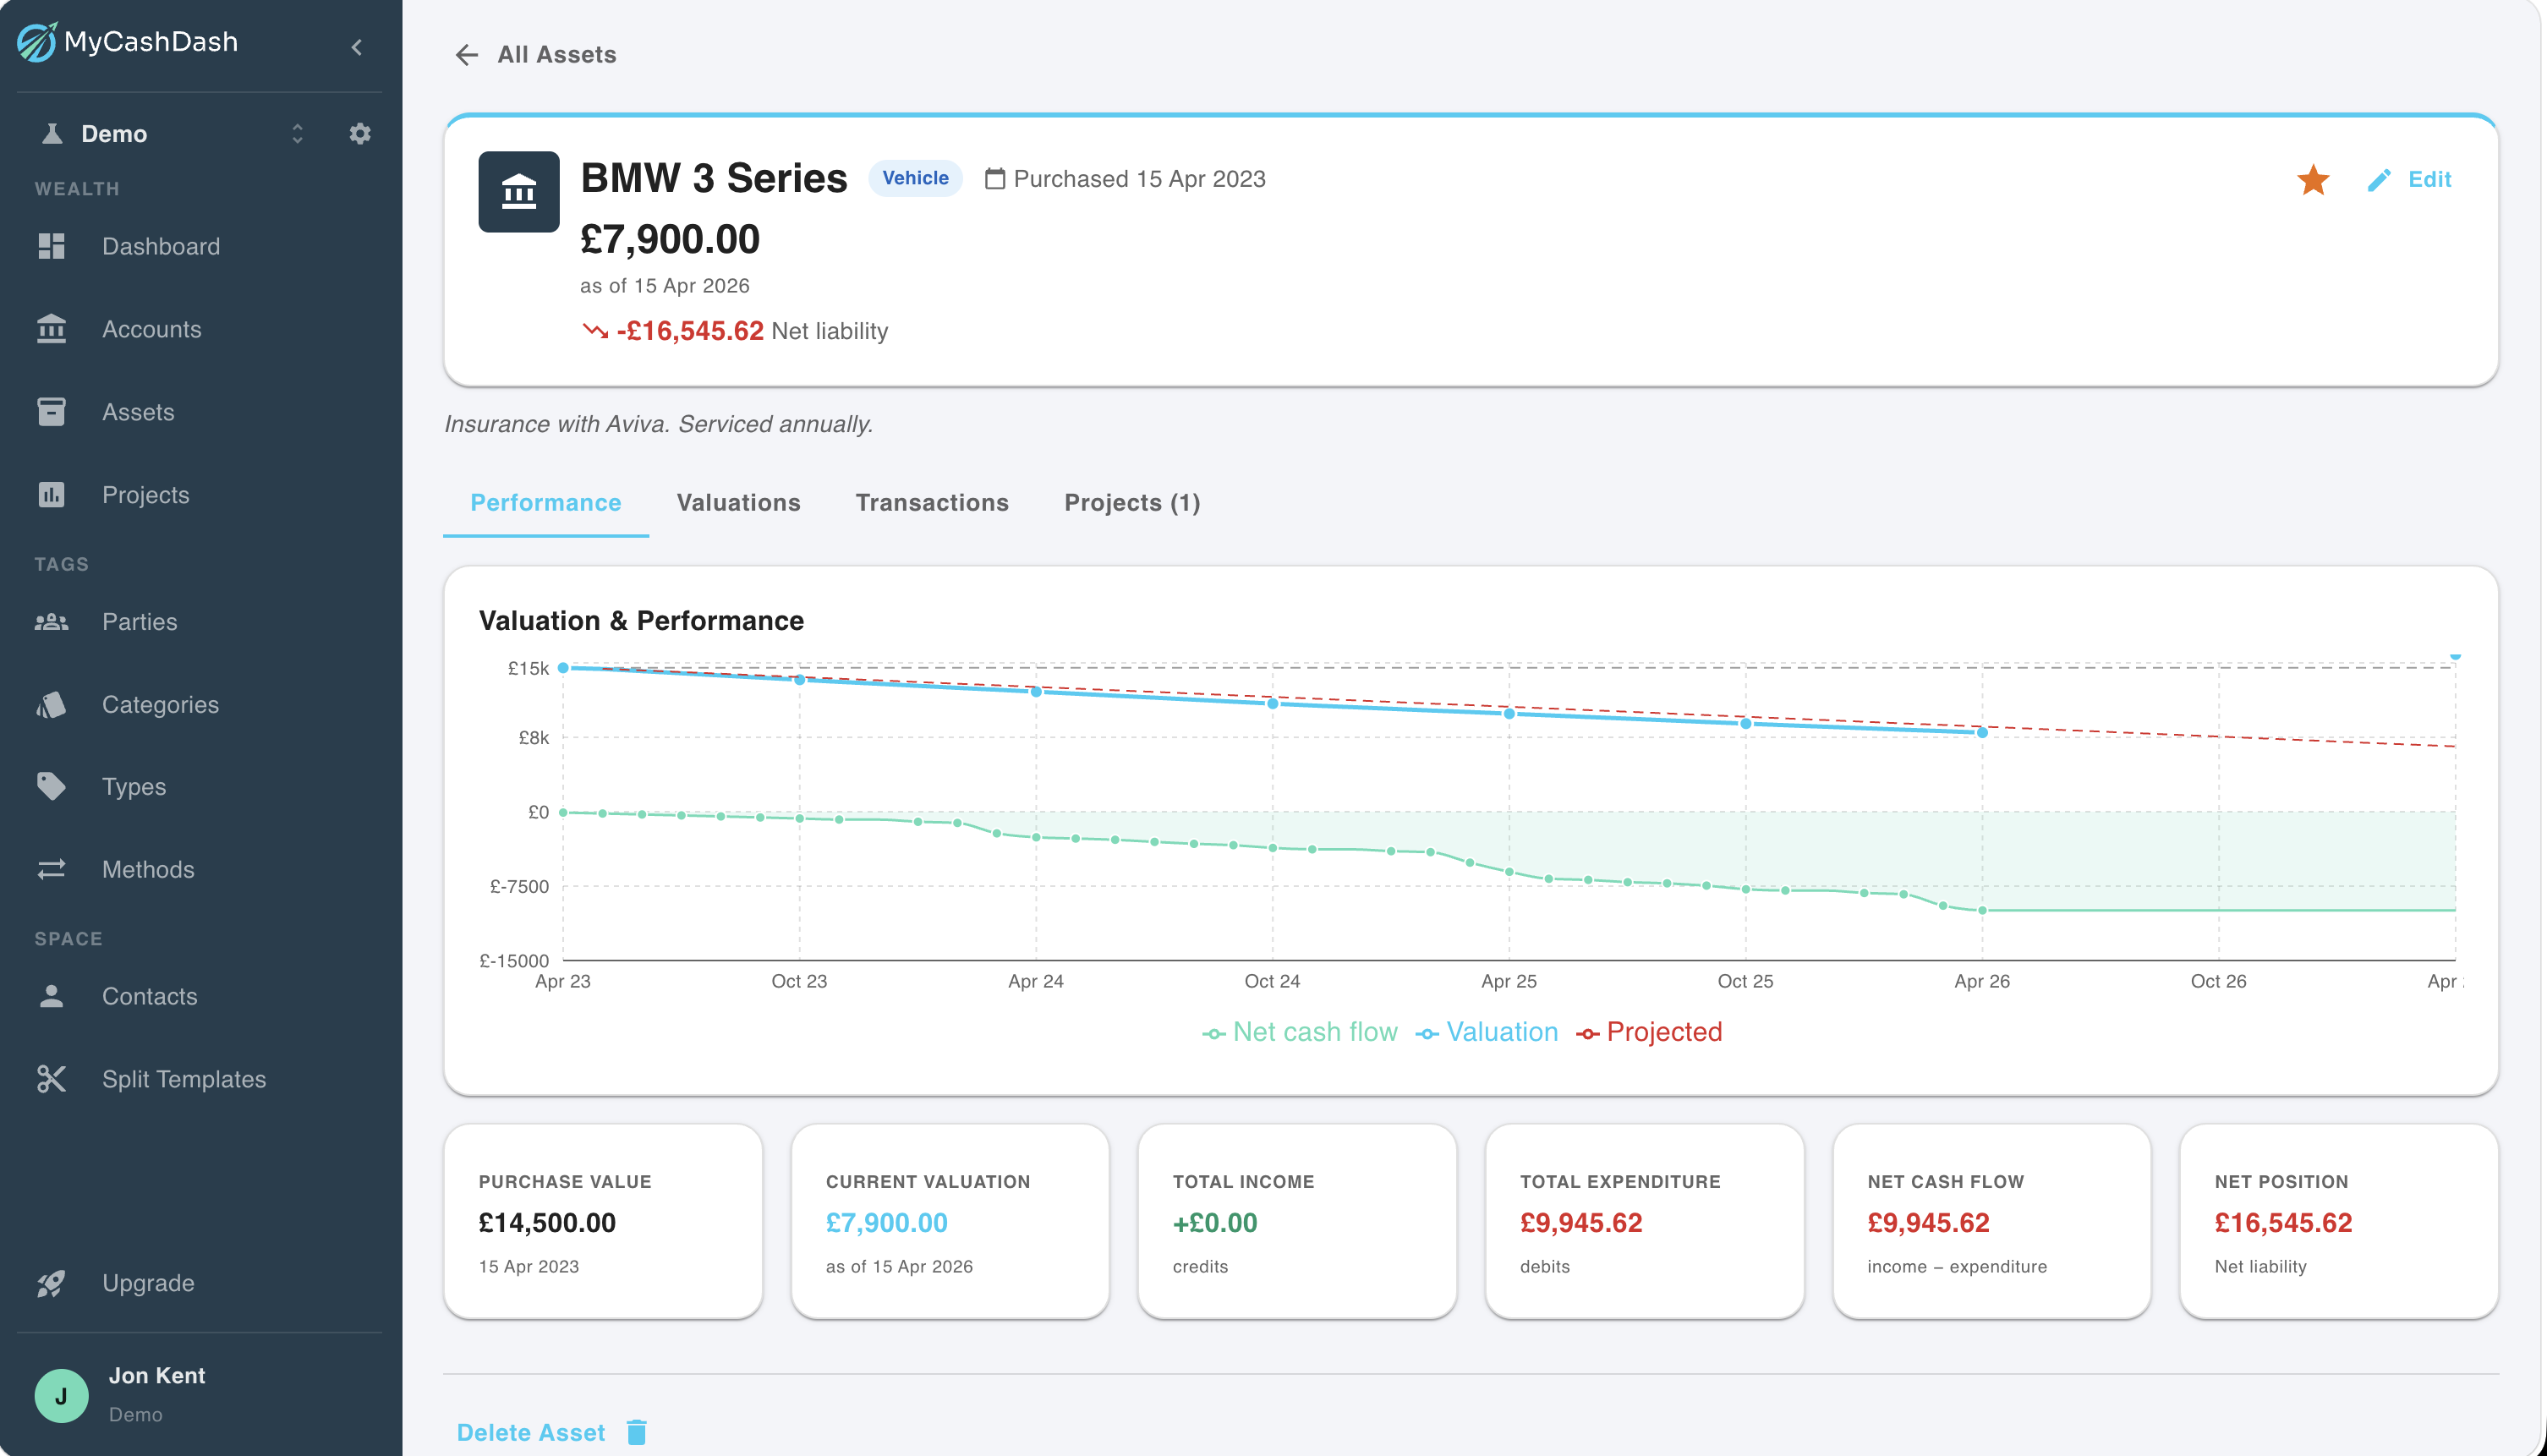Click the Total Income +£0.00 value
The image size is (2547, 1456).
pos(1214,1222)
